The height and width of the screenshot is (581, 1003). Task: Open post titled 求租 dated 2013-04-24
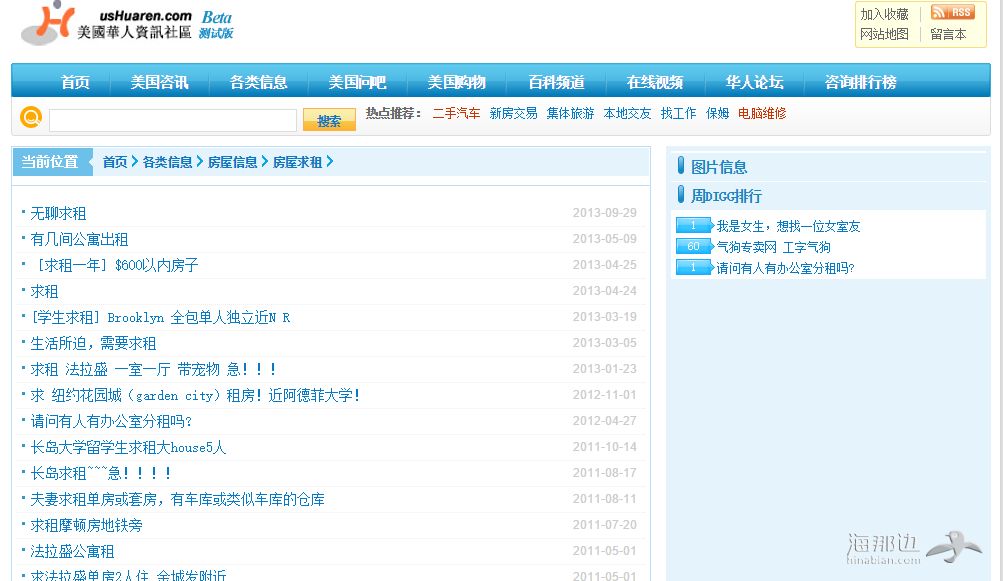(44, 291)
